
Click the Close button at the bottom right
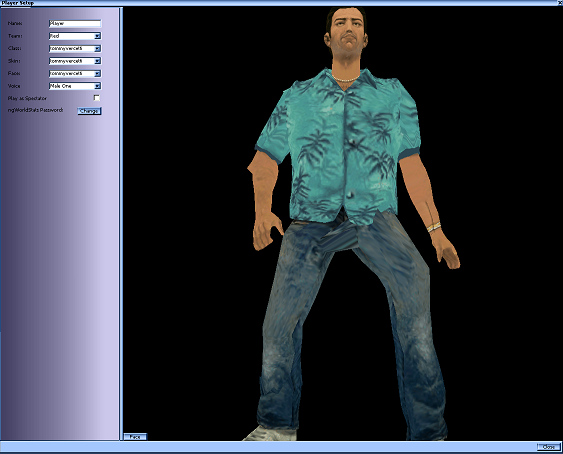[x=549, y=447]
